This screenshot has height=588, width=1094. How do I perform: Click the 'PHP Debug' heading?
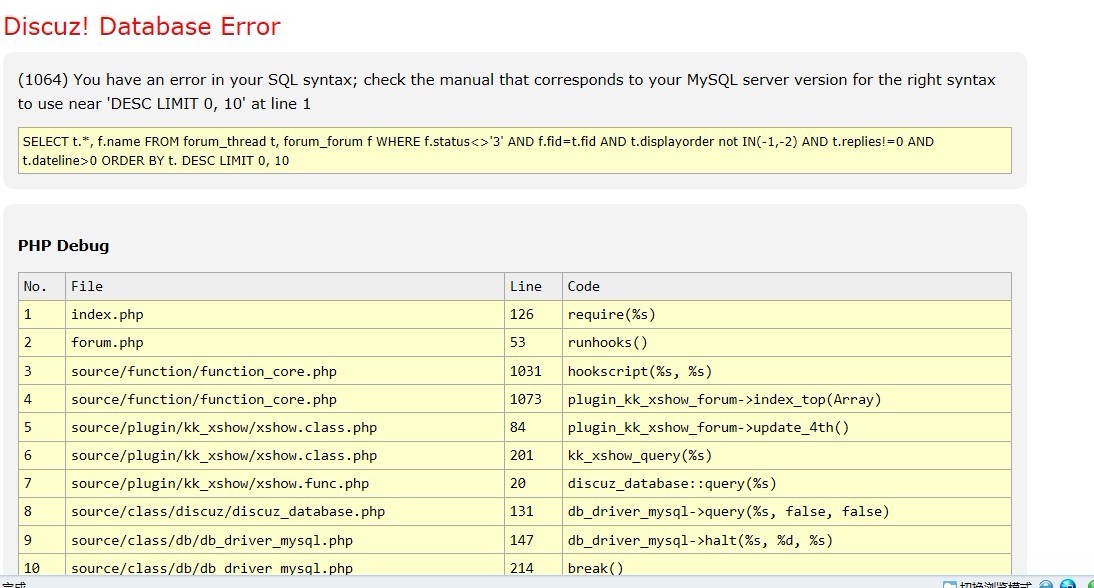(63, 246)
